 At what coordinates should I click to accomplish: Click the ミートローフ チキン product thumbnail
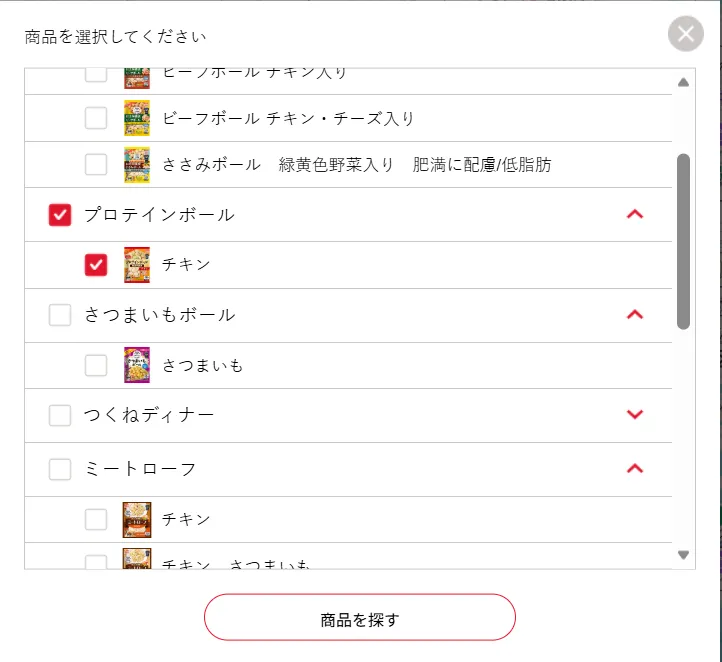137,519
